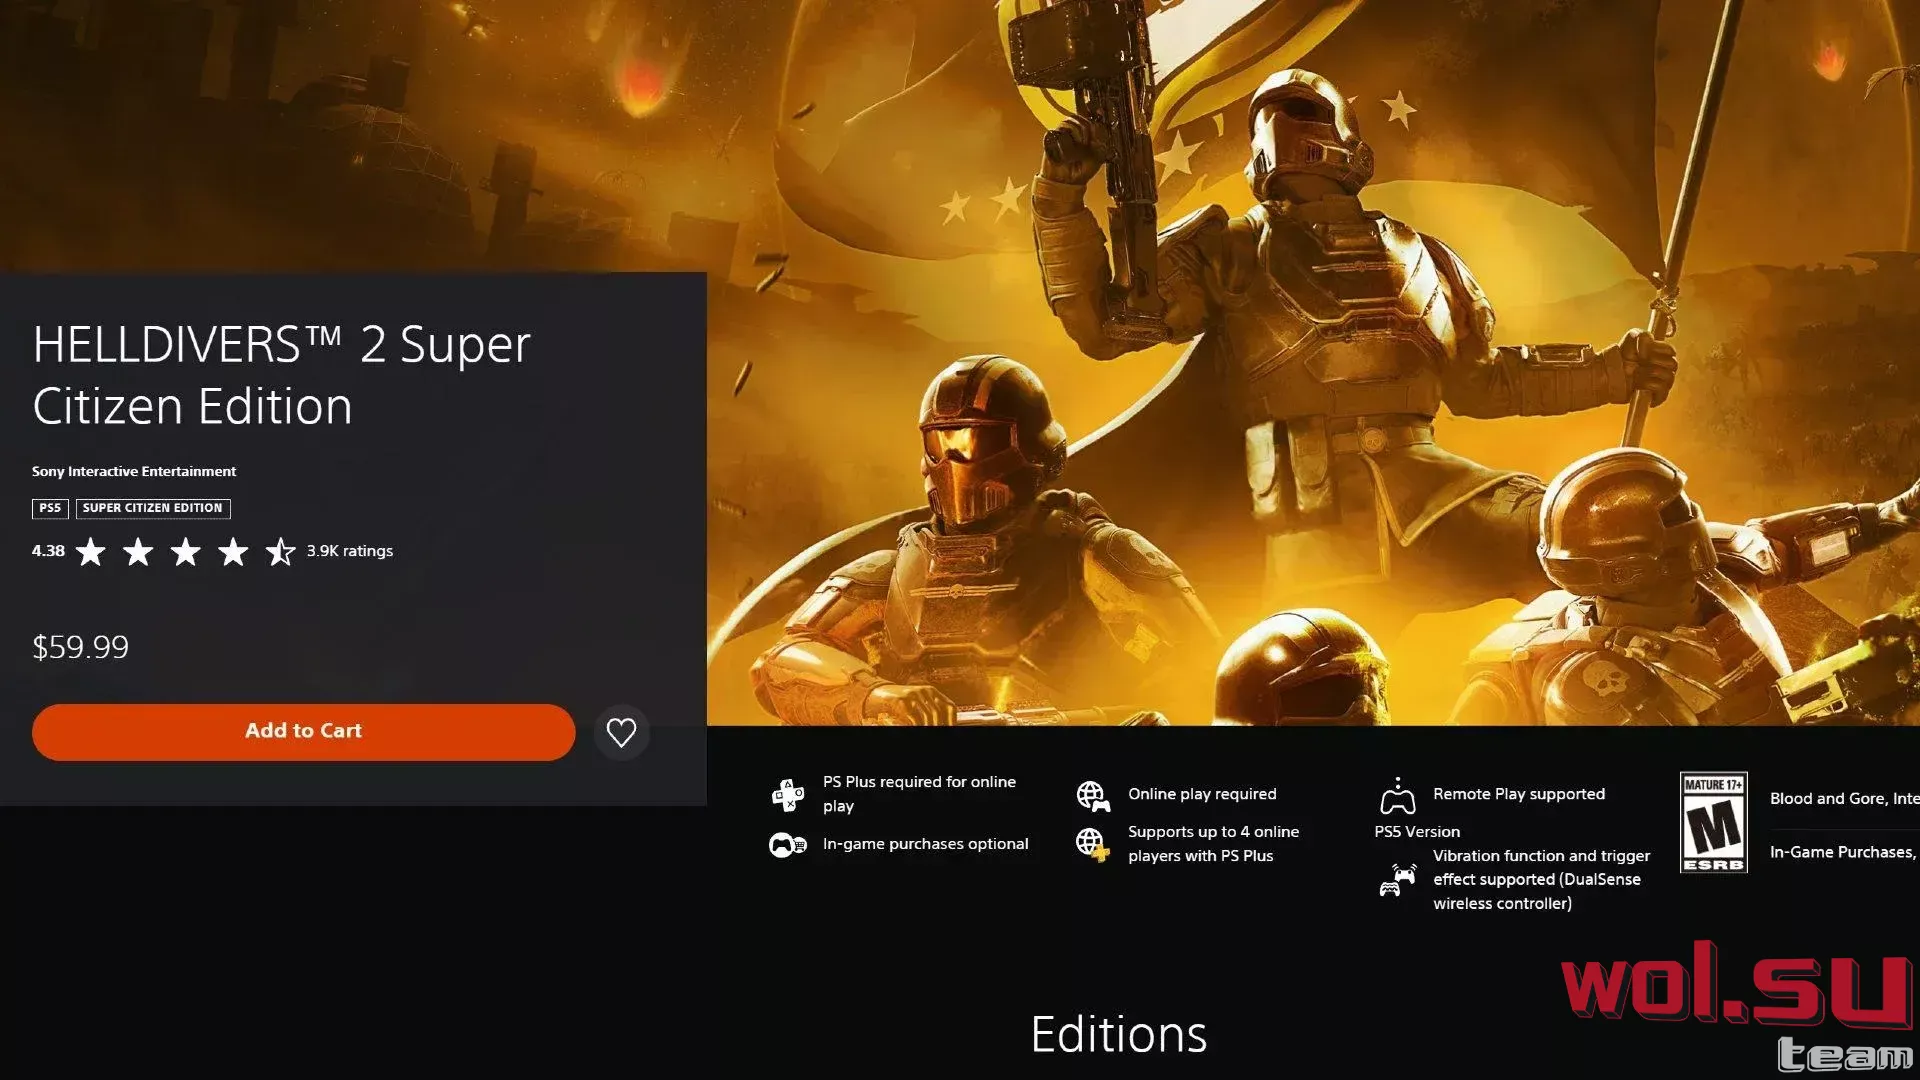Viewport: 1920px width, 1080px height.
Task: Click the in-game purchases controller icon
Action: point(788,845)
